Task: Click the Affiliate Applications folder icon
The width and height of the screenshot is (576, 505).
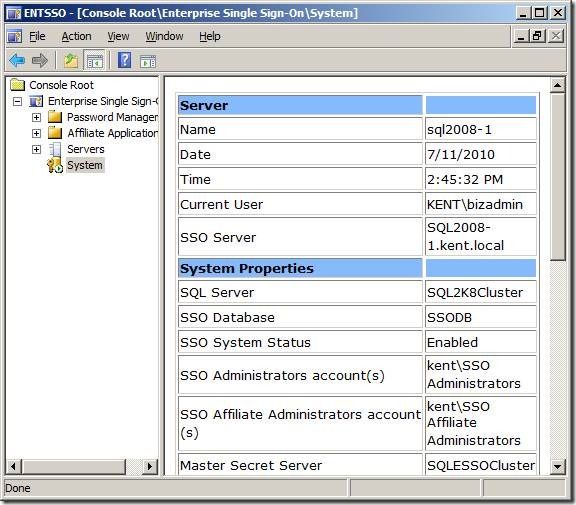Action: click(x=55, y=133)
